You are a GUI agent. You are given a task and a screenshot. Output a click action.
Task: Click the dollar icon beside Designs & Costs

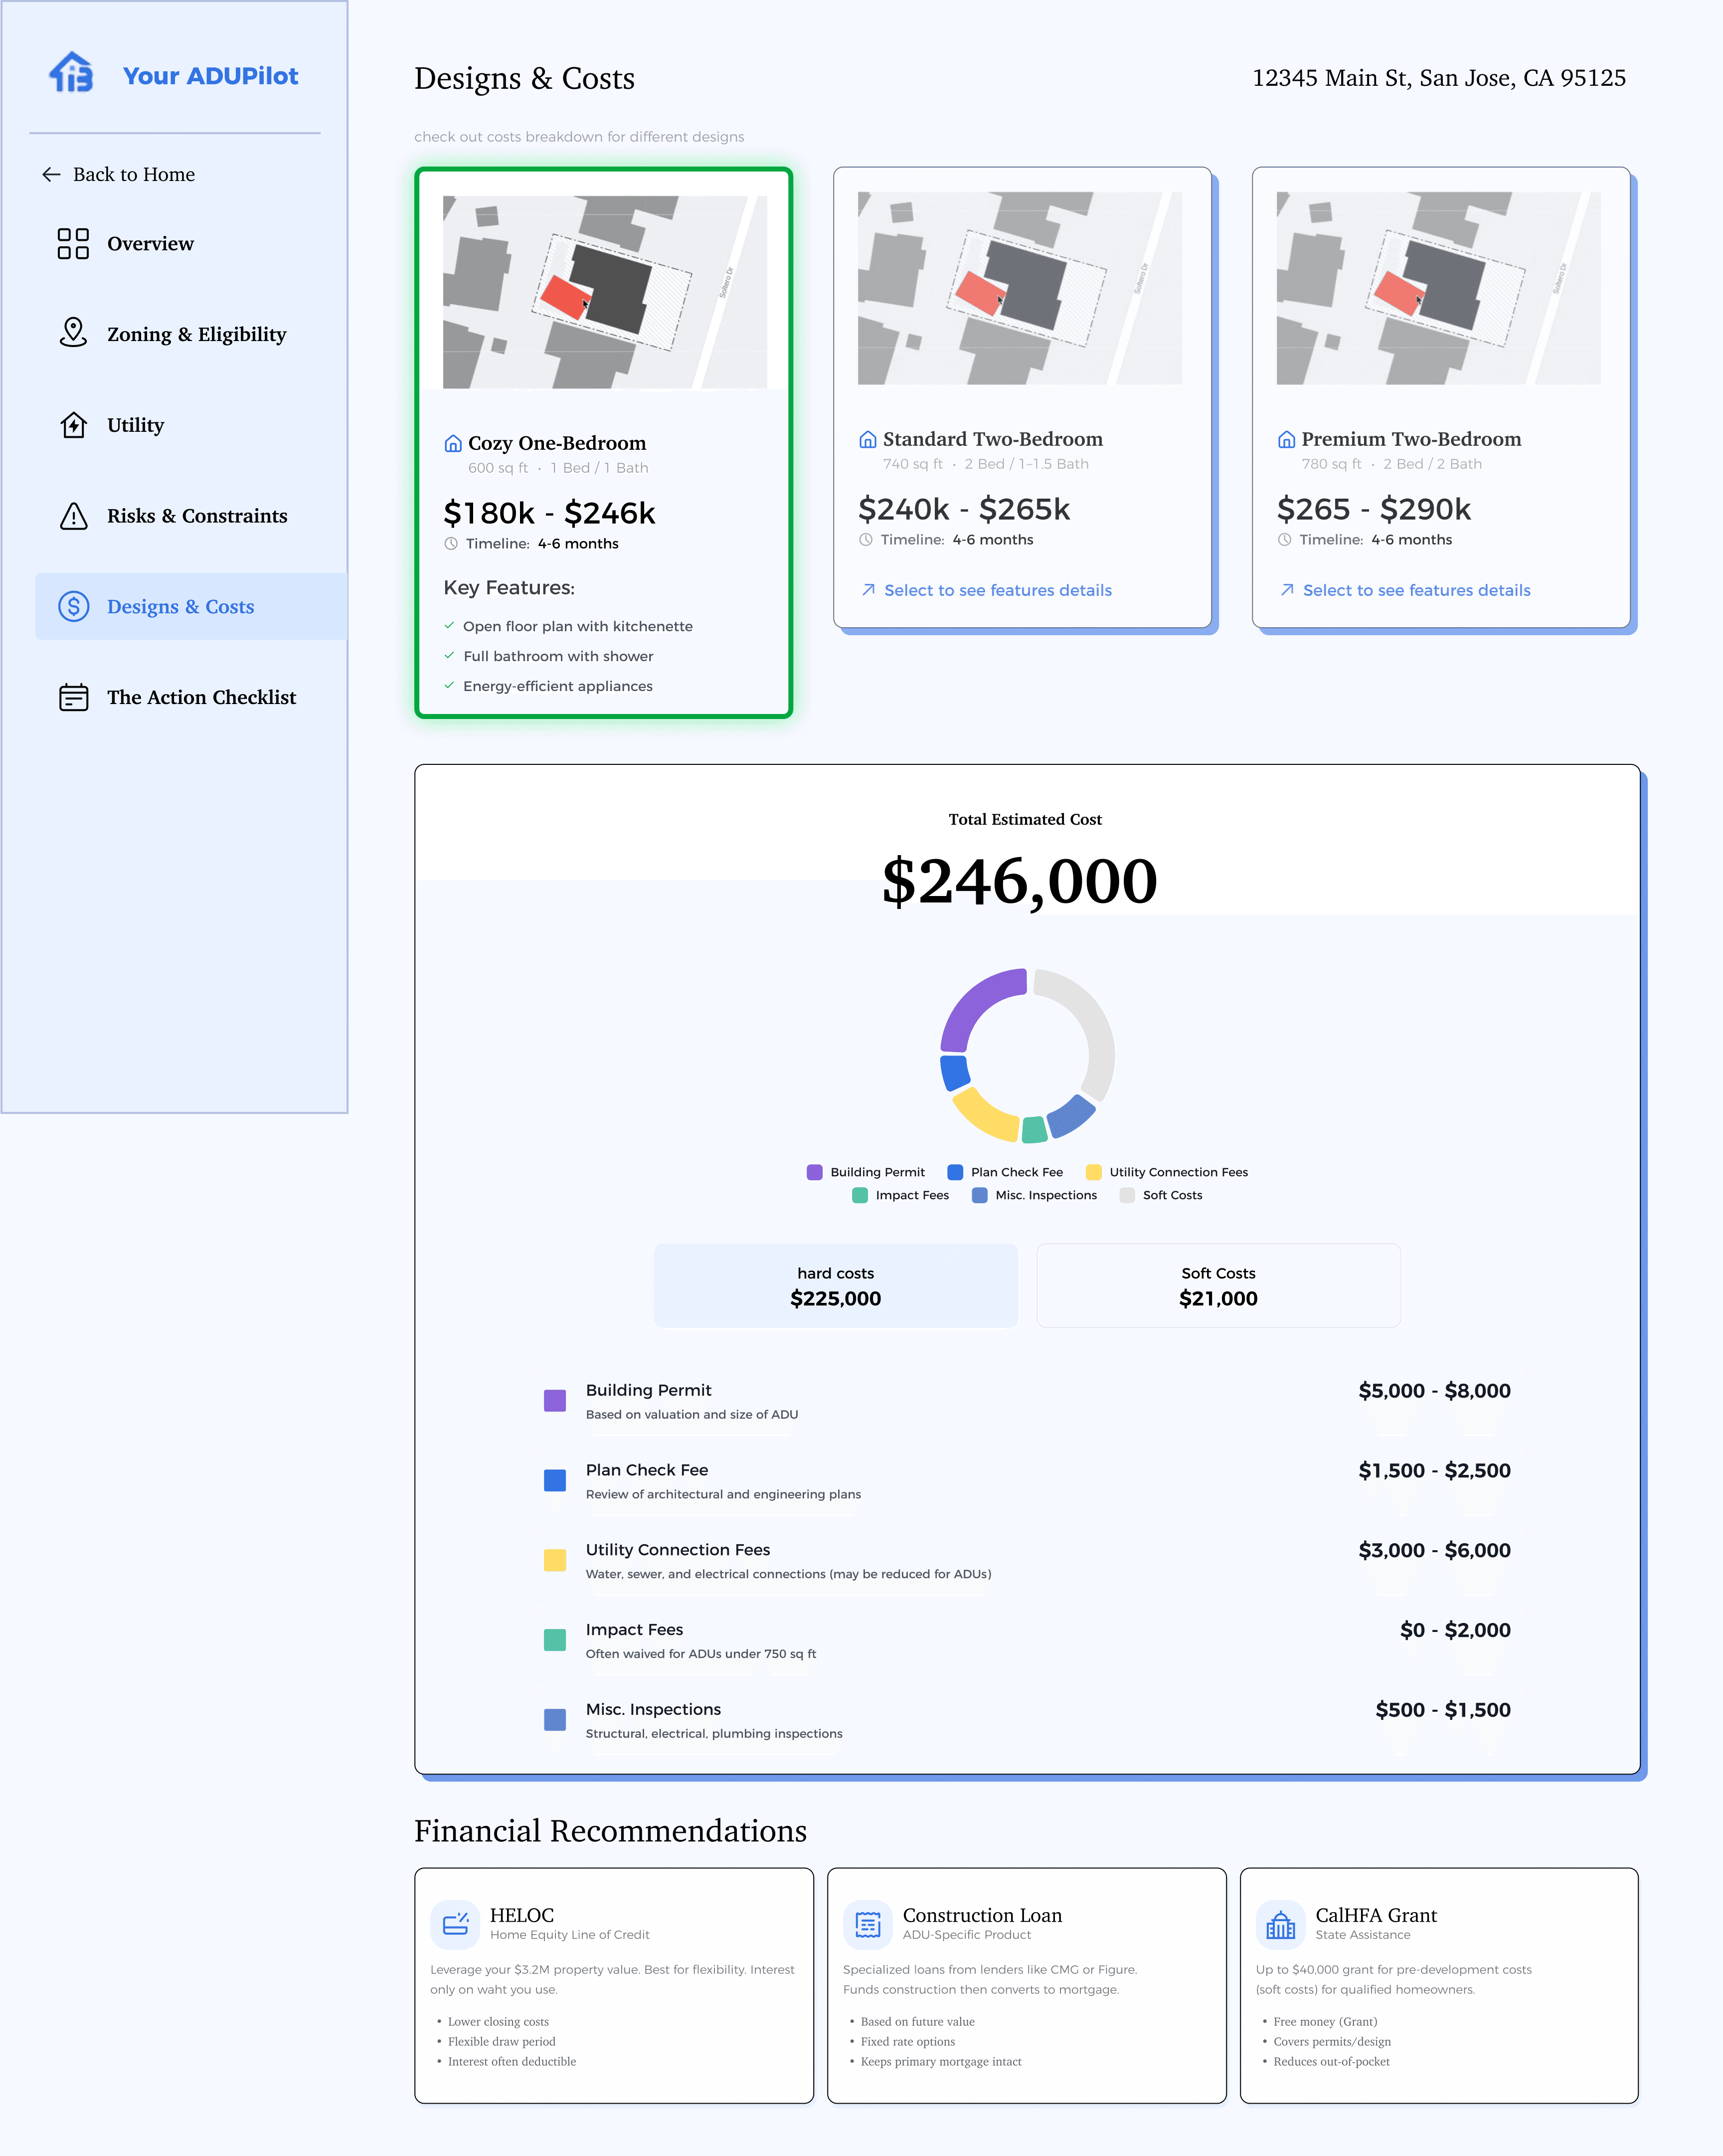click(73, 606)
